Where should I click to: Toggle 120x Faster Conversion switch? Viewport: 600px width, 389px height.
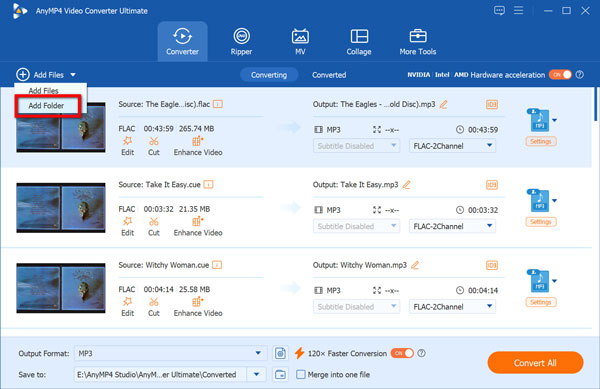(402, 353)
